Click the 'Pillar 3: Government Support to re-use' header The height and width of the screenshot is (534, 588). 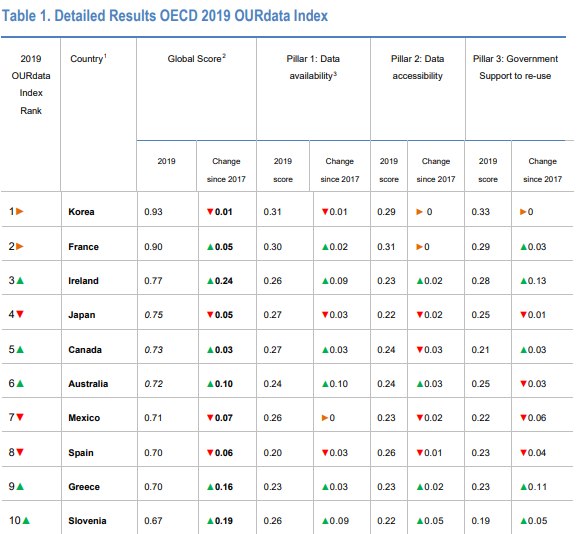click(515, 67)
